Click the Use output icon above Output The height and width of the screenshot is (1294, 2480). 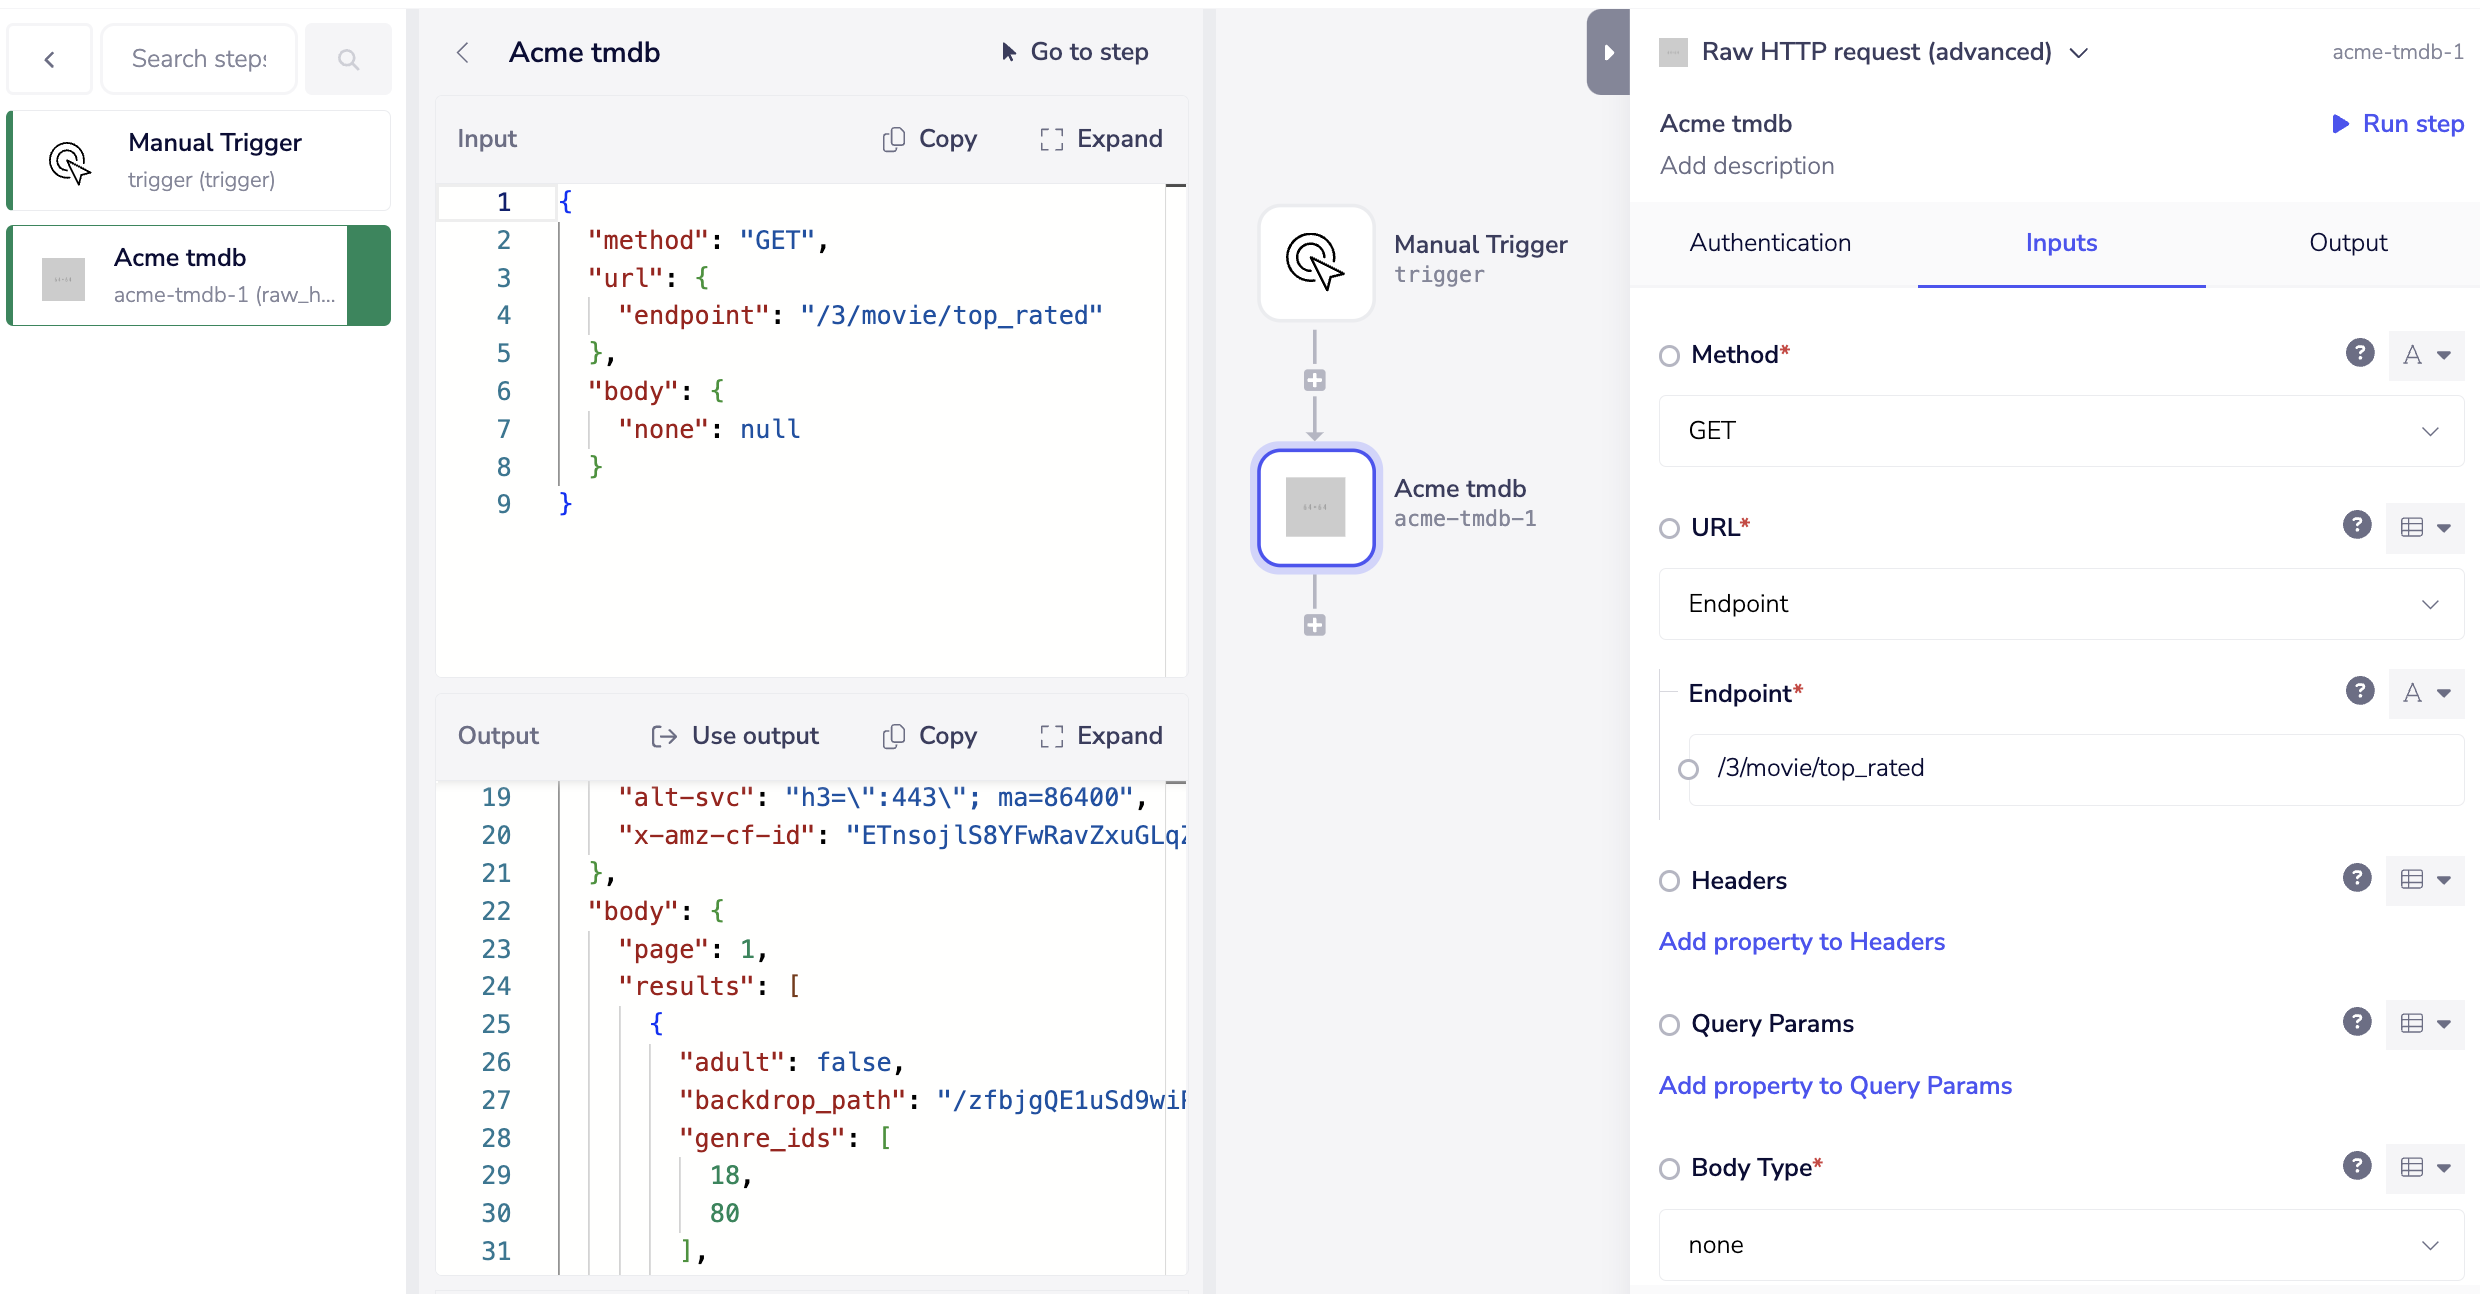coord(663,736)
